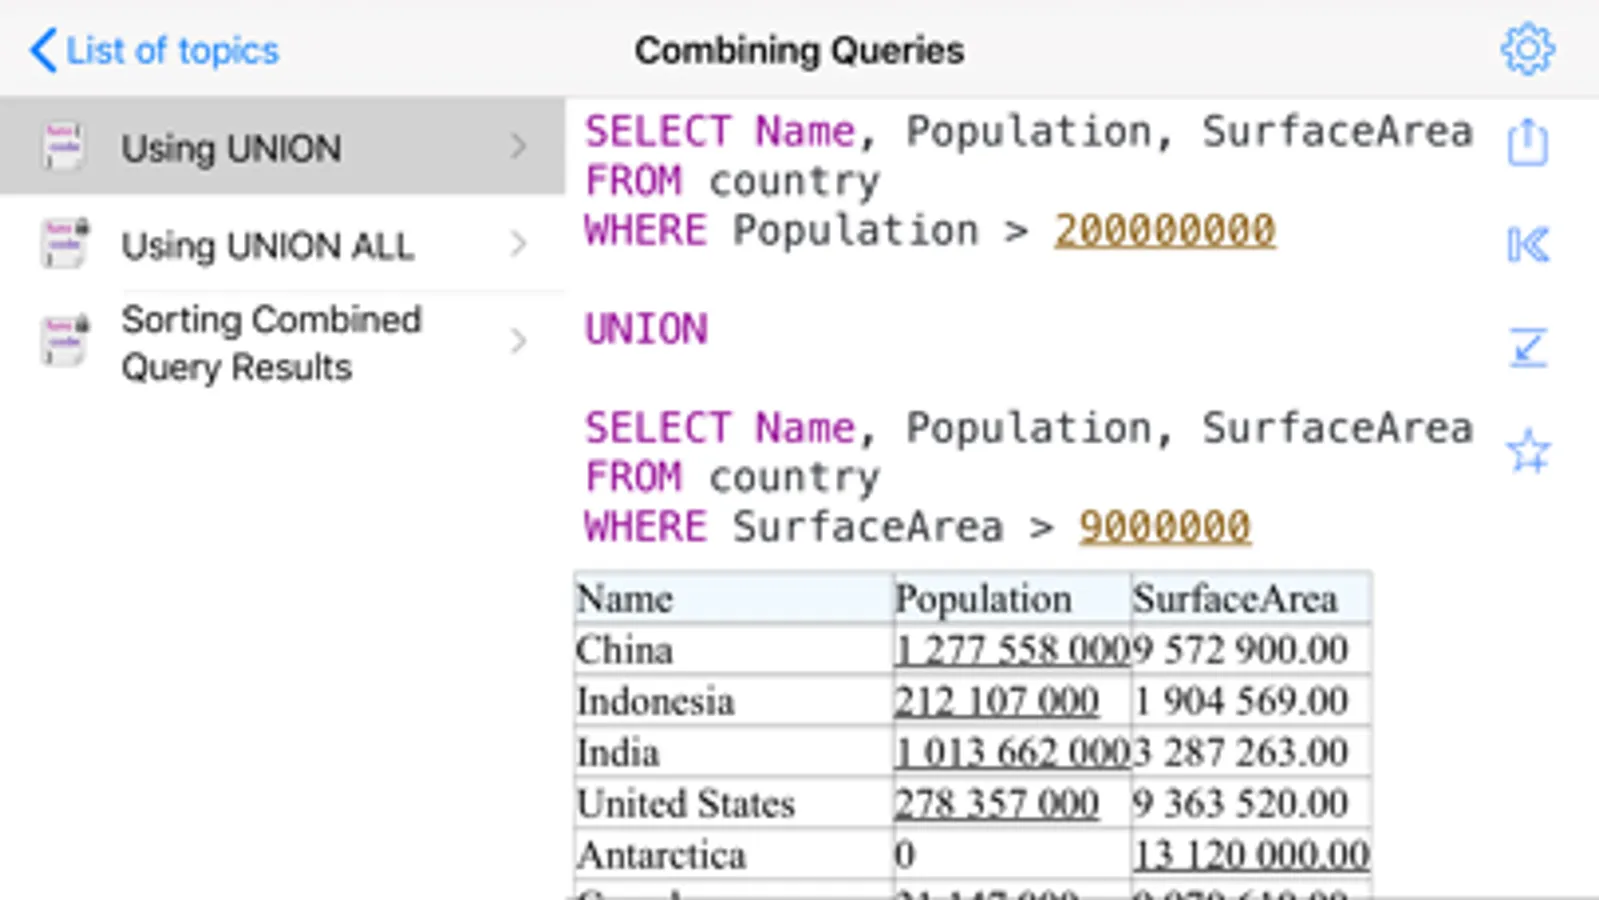This screenshot has height=900, width=1599.
Task: Click the SurfaceArea column header
Action: pos(1251,598)
